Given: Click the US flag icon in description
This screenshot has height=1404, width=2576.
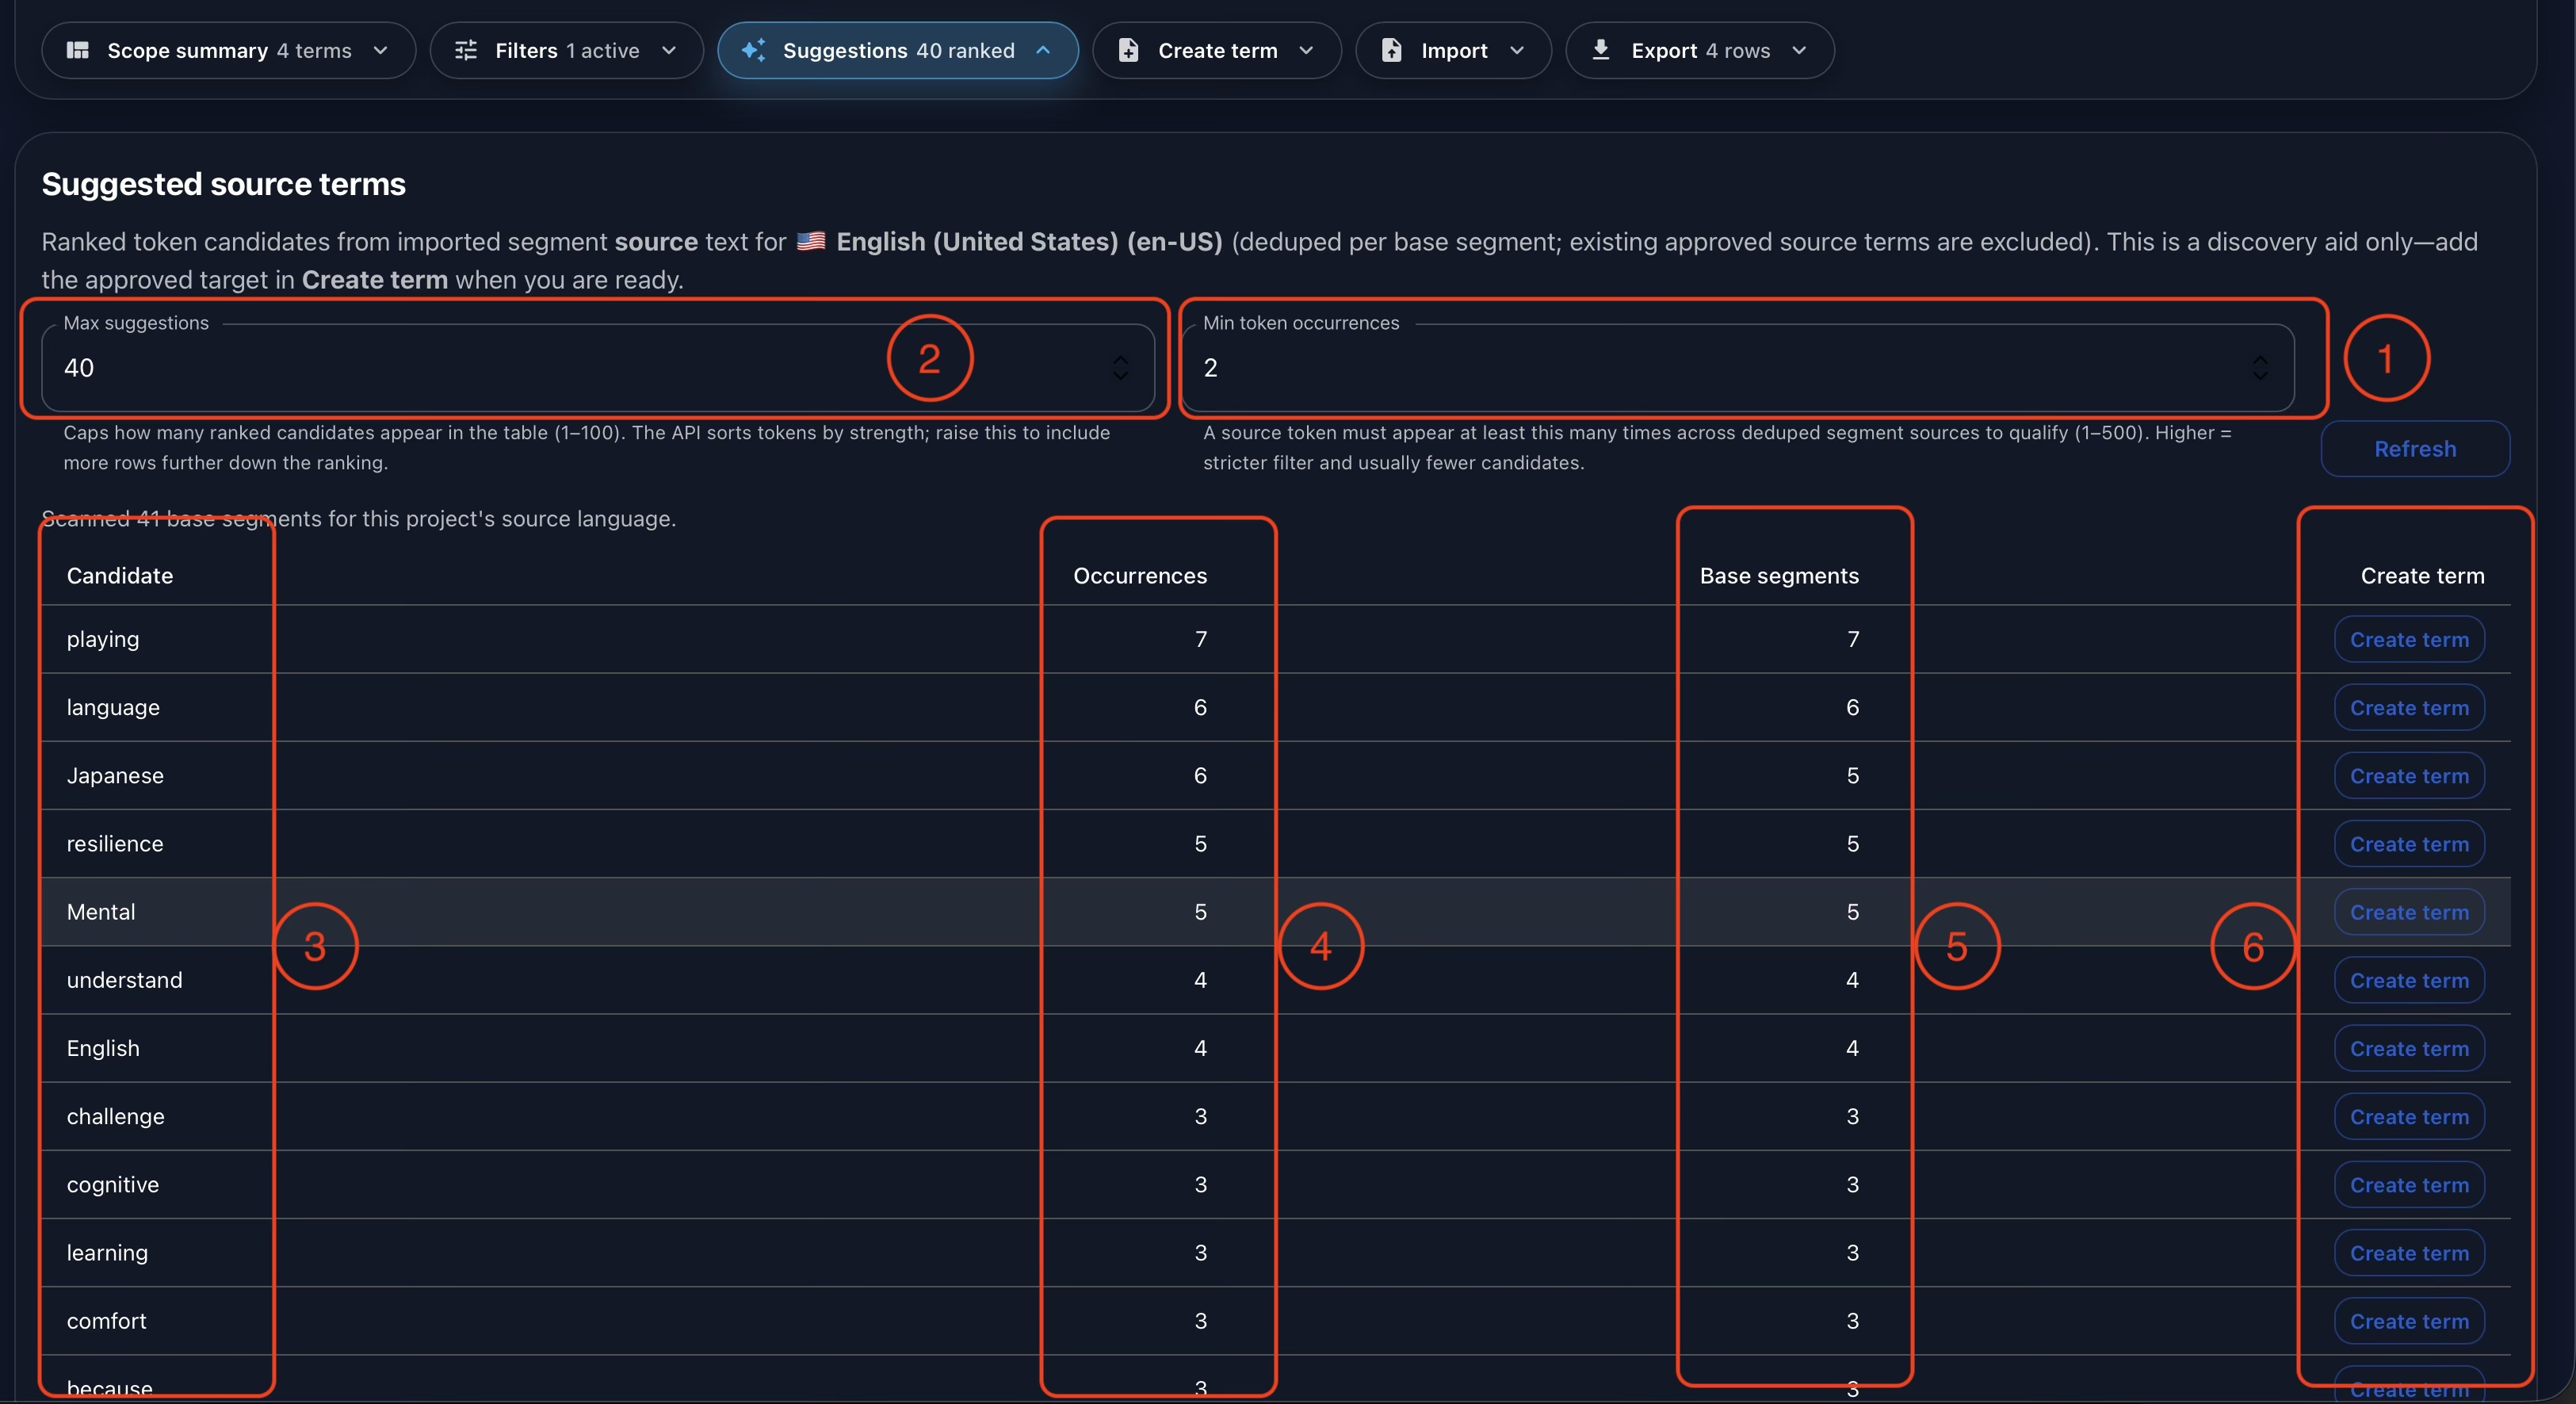Looking at the screenshot, I should point(811,241).
